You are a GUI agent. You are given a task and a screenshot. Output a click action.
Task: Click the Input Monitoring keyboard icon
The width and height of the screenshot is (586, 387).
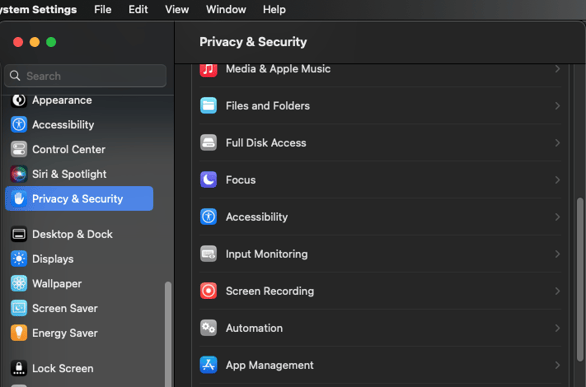[208, 254]
